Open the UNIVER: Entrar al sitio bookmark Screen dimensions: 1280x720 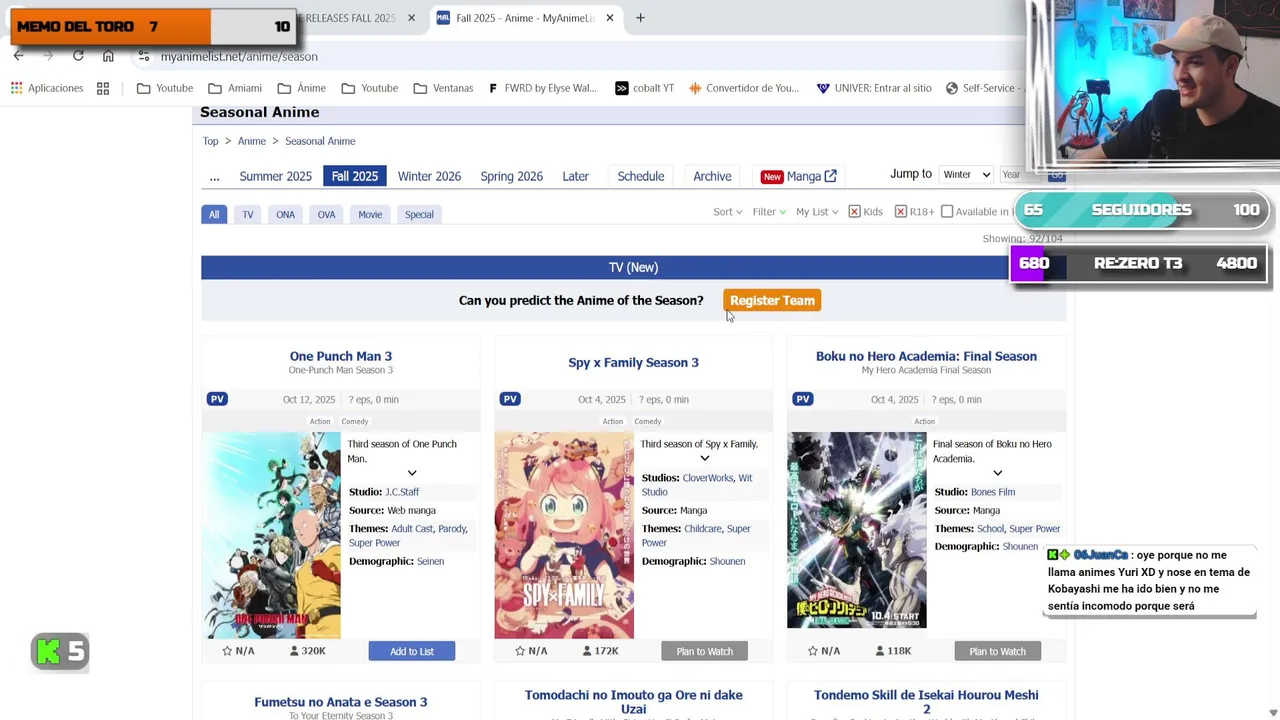(x=872, y=88)
